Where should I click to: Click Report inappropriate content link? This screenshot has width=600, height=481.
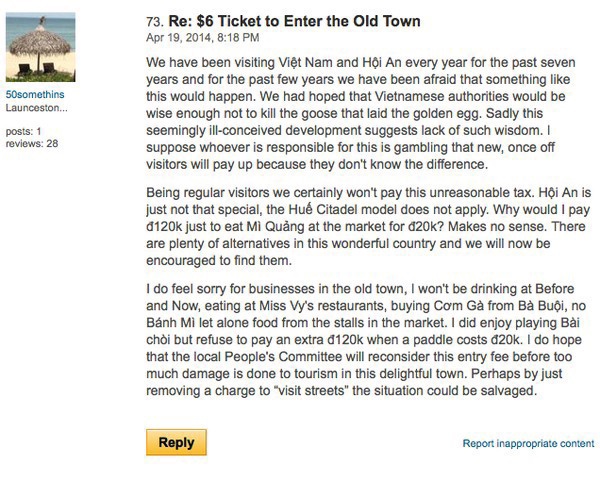[528, 442]
